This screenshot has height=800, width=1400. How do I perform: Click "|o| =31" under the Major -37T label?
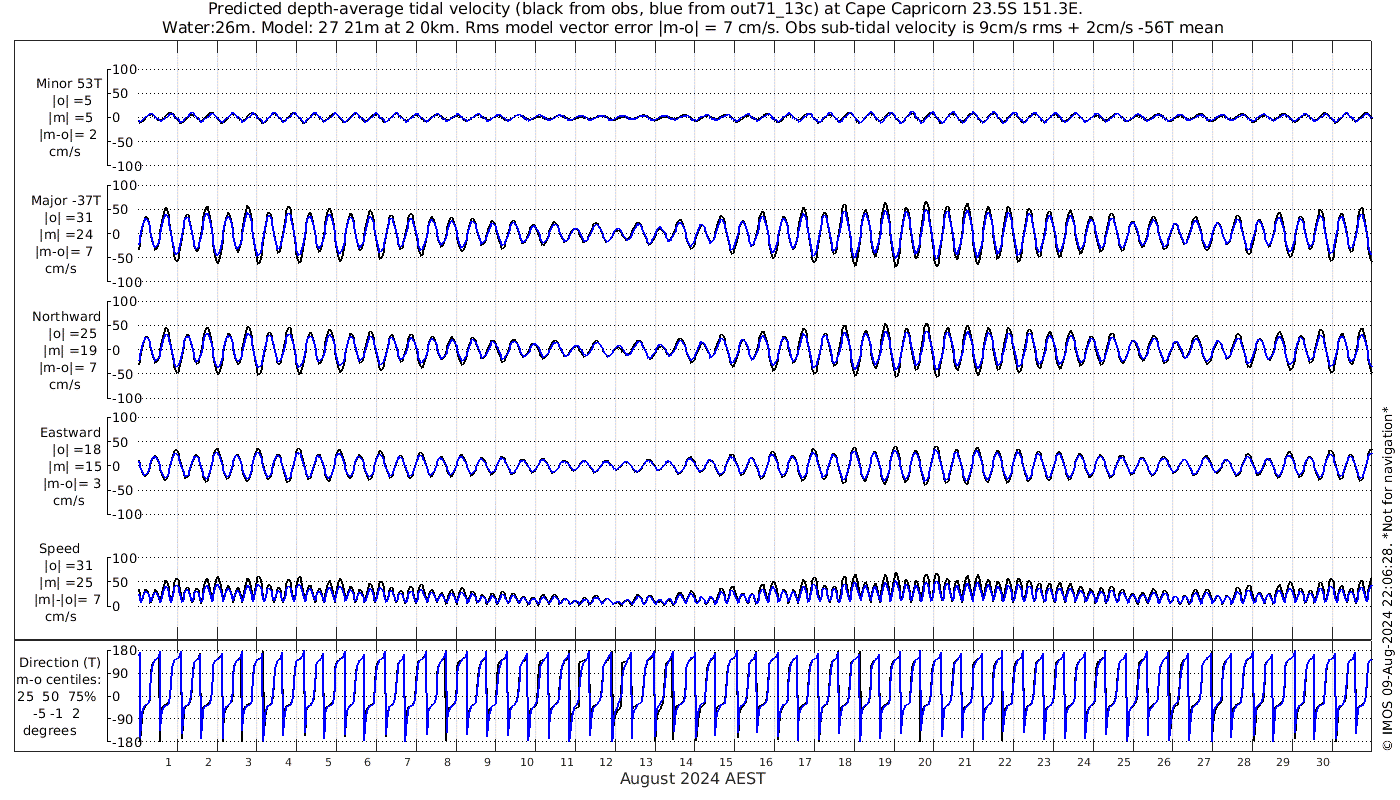(69, 218)
